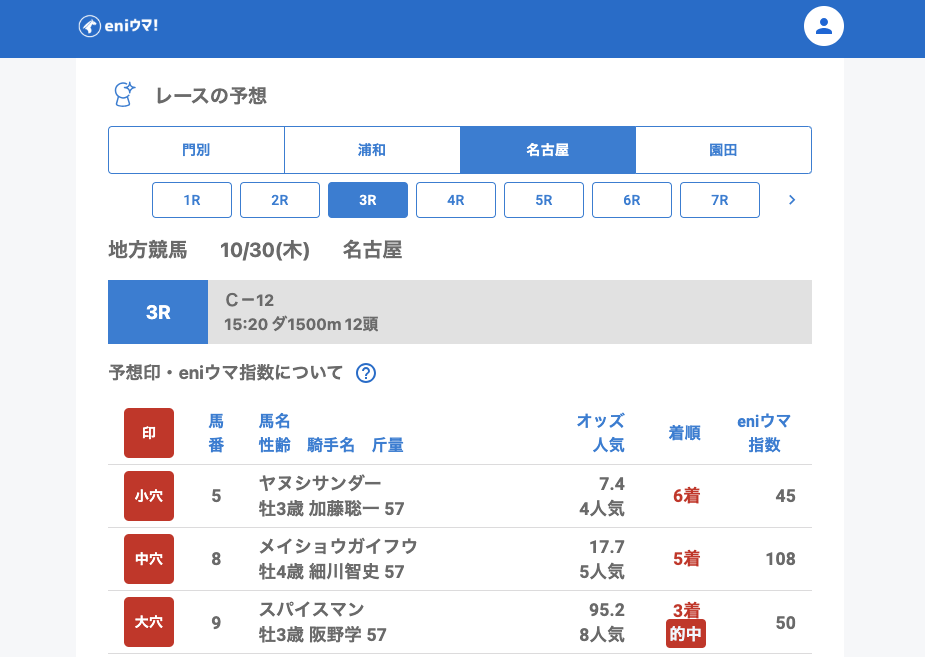
Task: Select race 7R button
Action: [720, 200]
